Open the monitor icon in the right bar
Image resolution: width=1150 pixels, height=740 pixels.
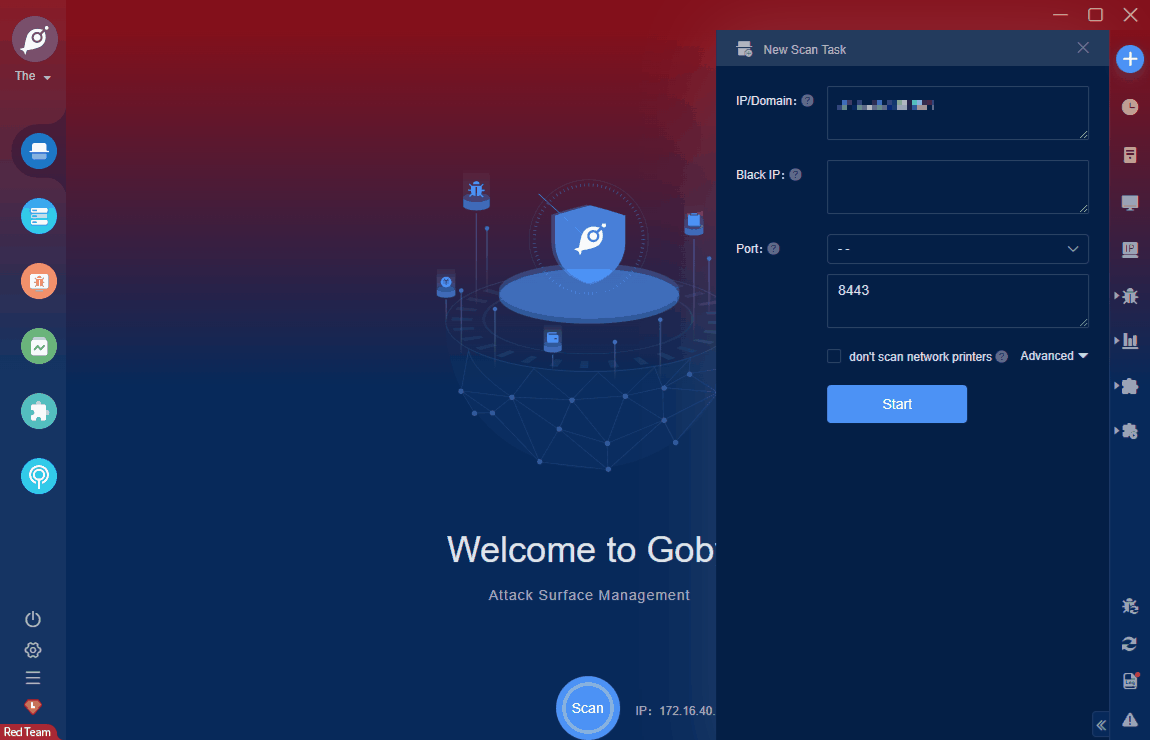(x=1129, y=203)
